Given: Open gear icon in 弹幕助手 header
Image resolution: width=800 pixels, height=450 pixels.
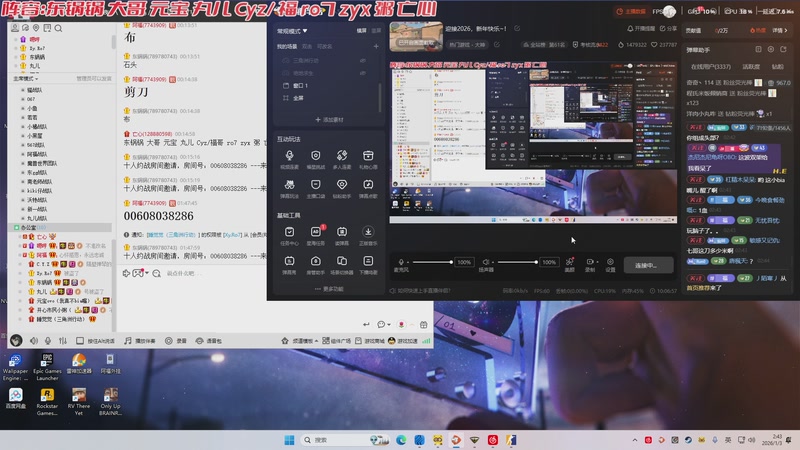Looking at the screenshot, I should tap(770, 49).
